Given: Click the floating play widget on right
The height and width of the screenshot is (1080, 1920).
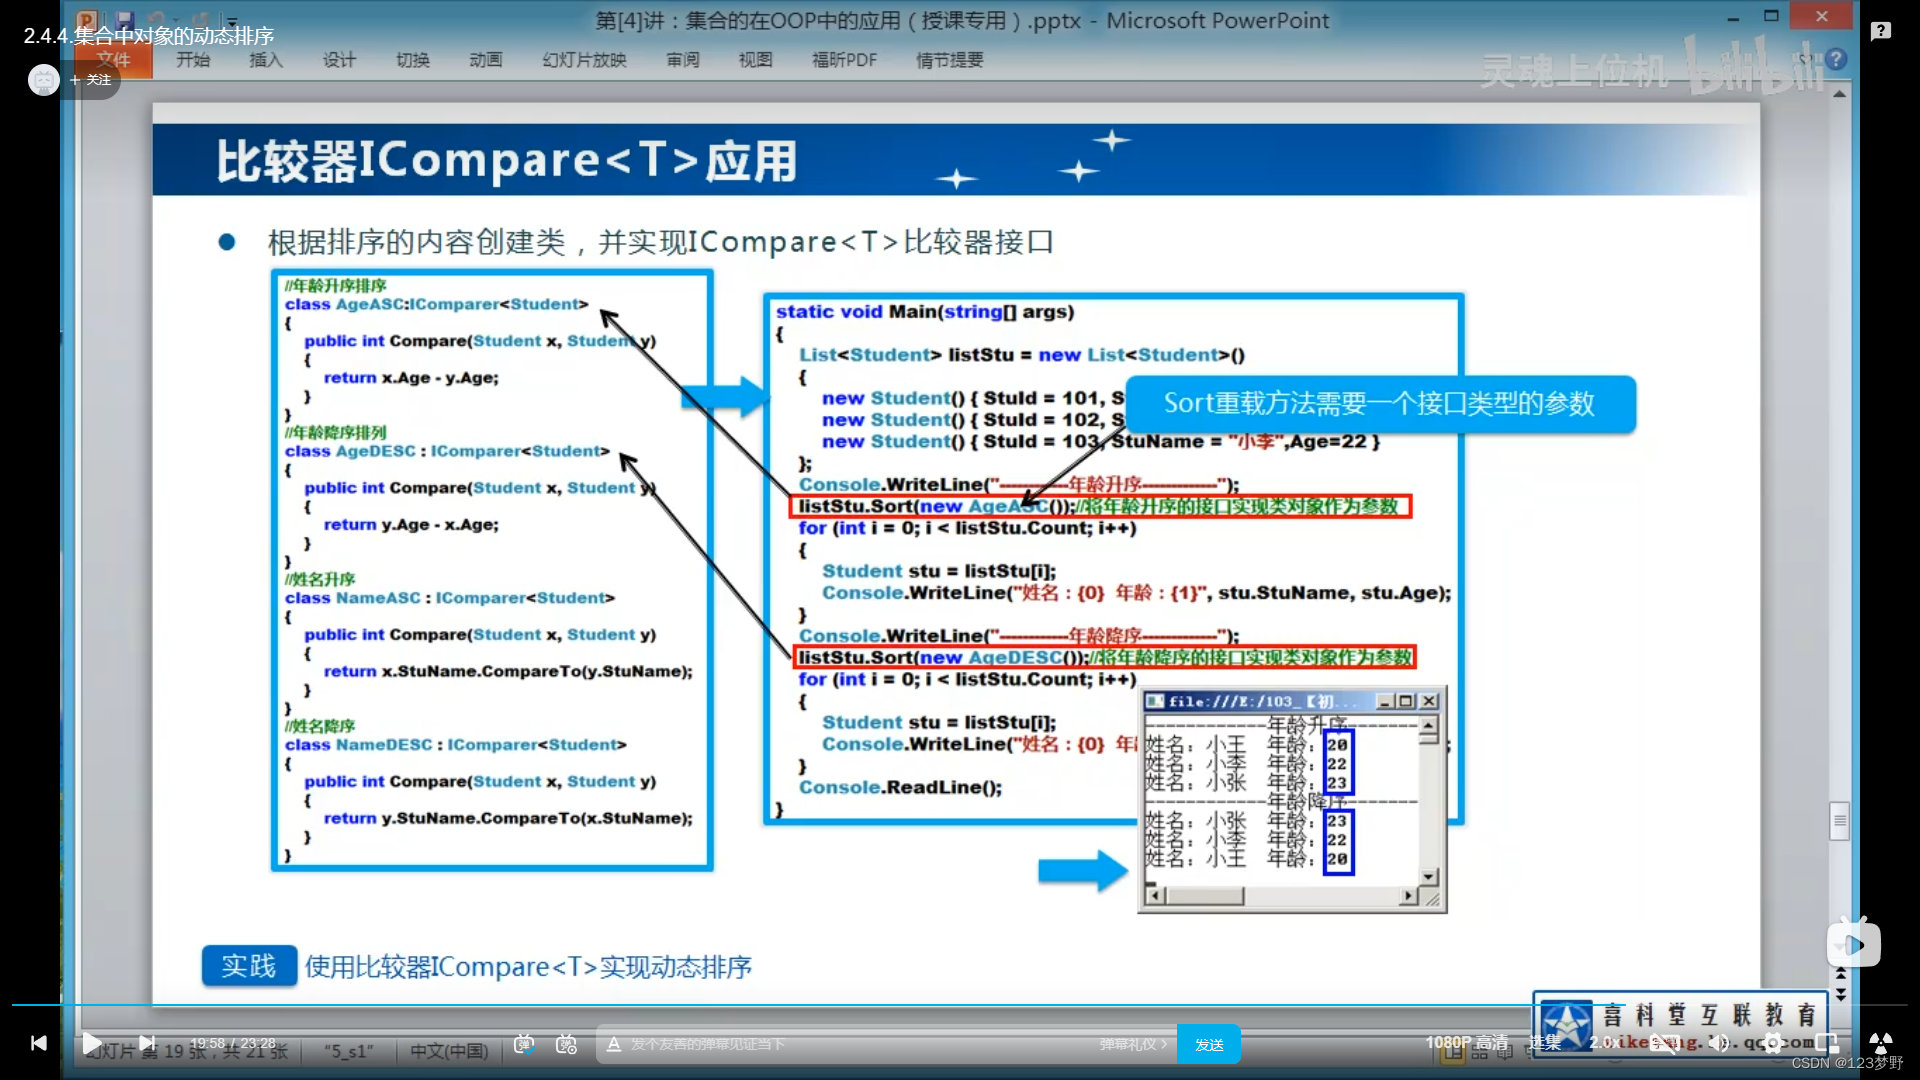Looking at the screenshot, I should pos(1853,944).
